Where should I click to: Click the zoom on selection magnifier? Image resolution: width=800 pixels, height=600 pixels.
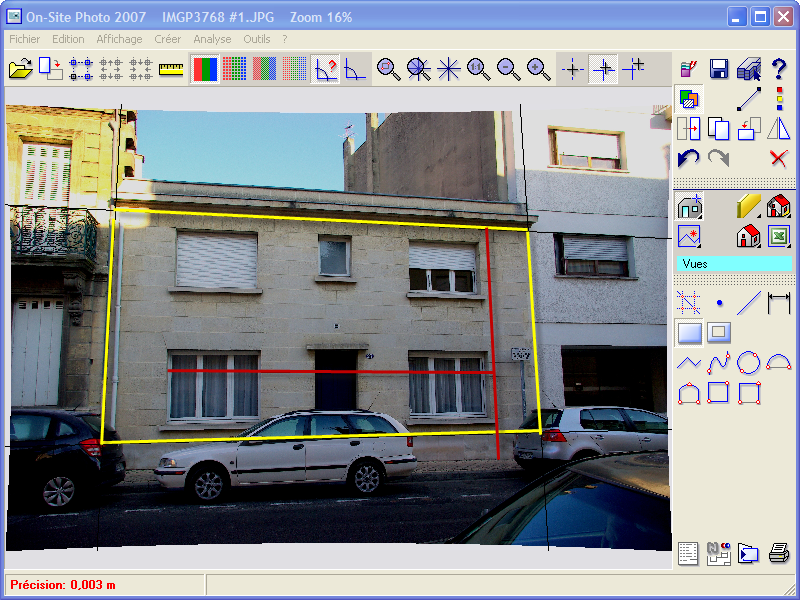(x=389, y=69)
